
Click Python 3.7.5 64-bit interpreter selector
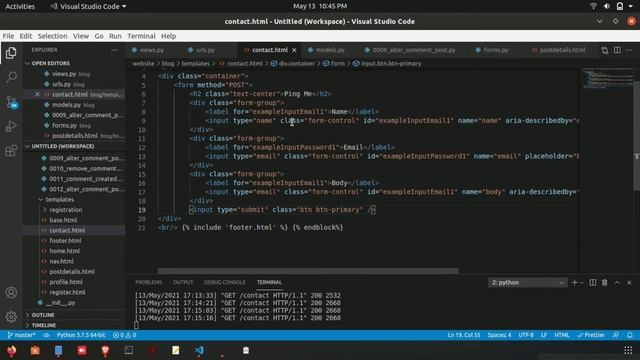[81, 335]
